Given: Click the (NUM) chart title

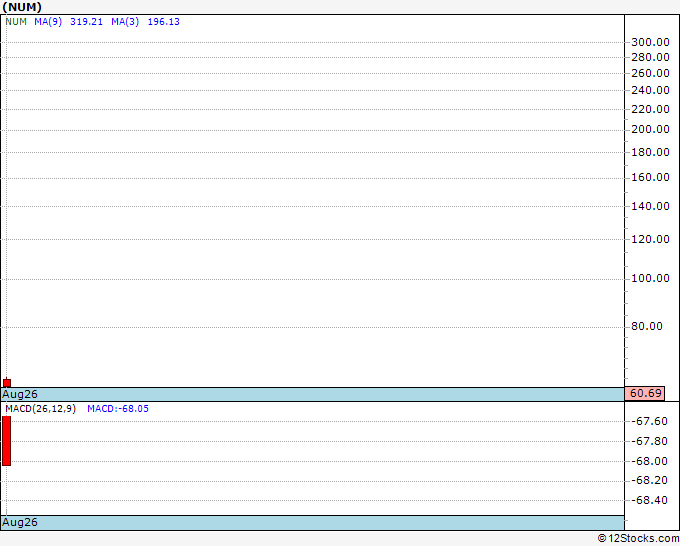Looking at the screenshot, I should pyautogui.click(x=22, y=7).
